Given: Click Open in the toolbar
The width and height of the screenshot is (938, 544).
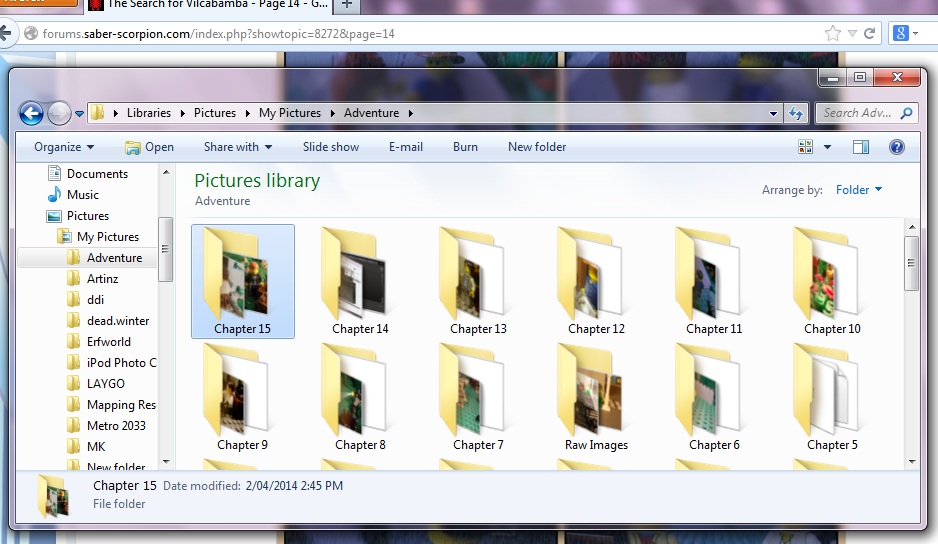Looking at the screenshot, I should click(150, 147).
